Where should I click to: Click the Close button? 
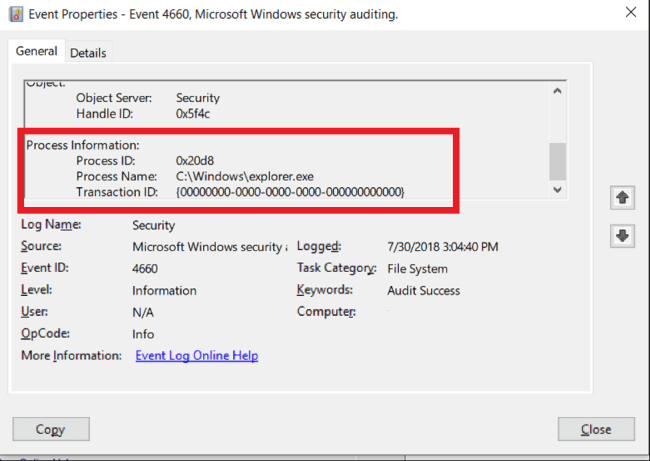click(596, 429)
